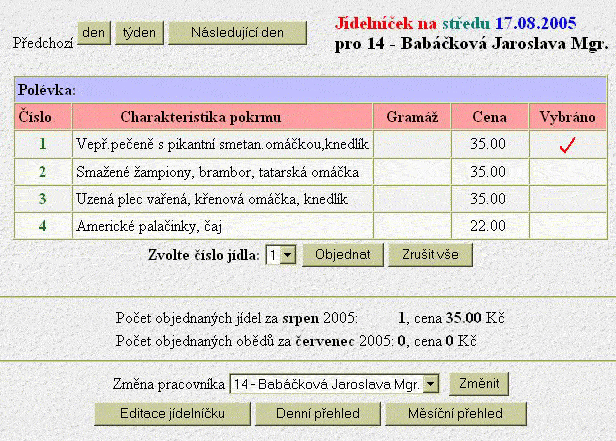Open the meal number dropdown
The width and height of the screenshot is (616, 441).
(x=287, y=255)
